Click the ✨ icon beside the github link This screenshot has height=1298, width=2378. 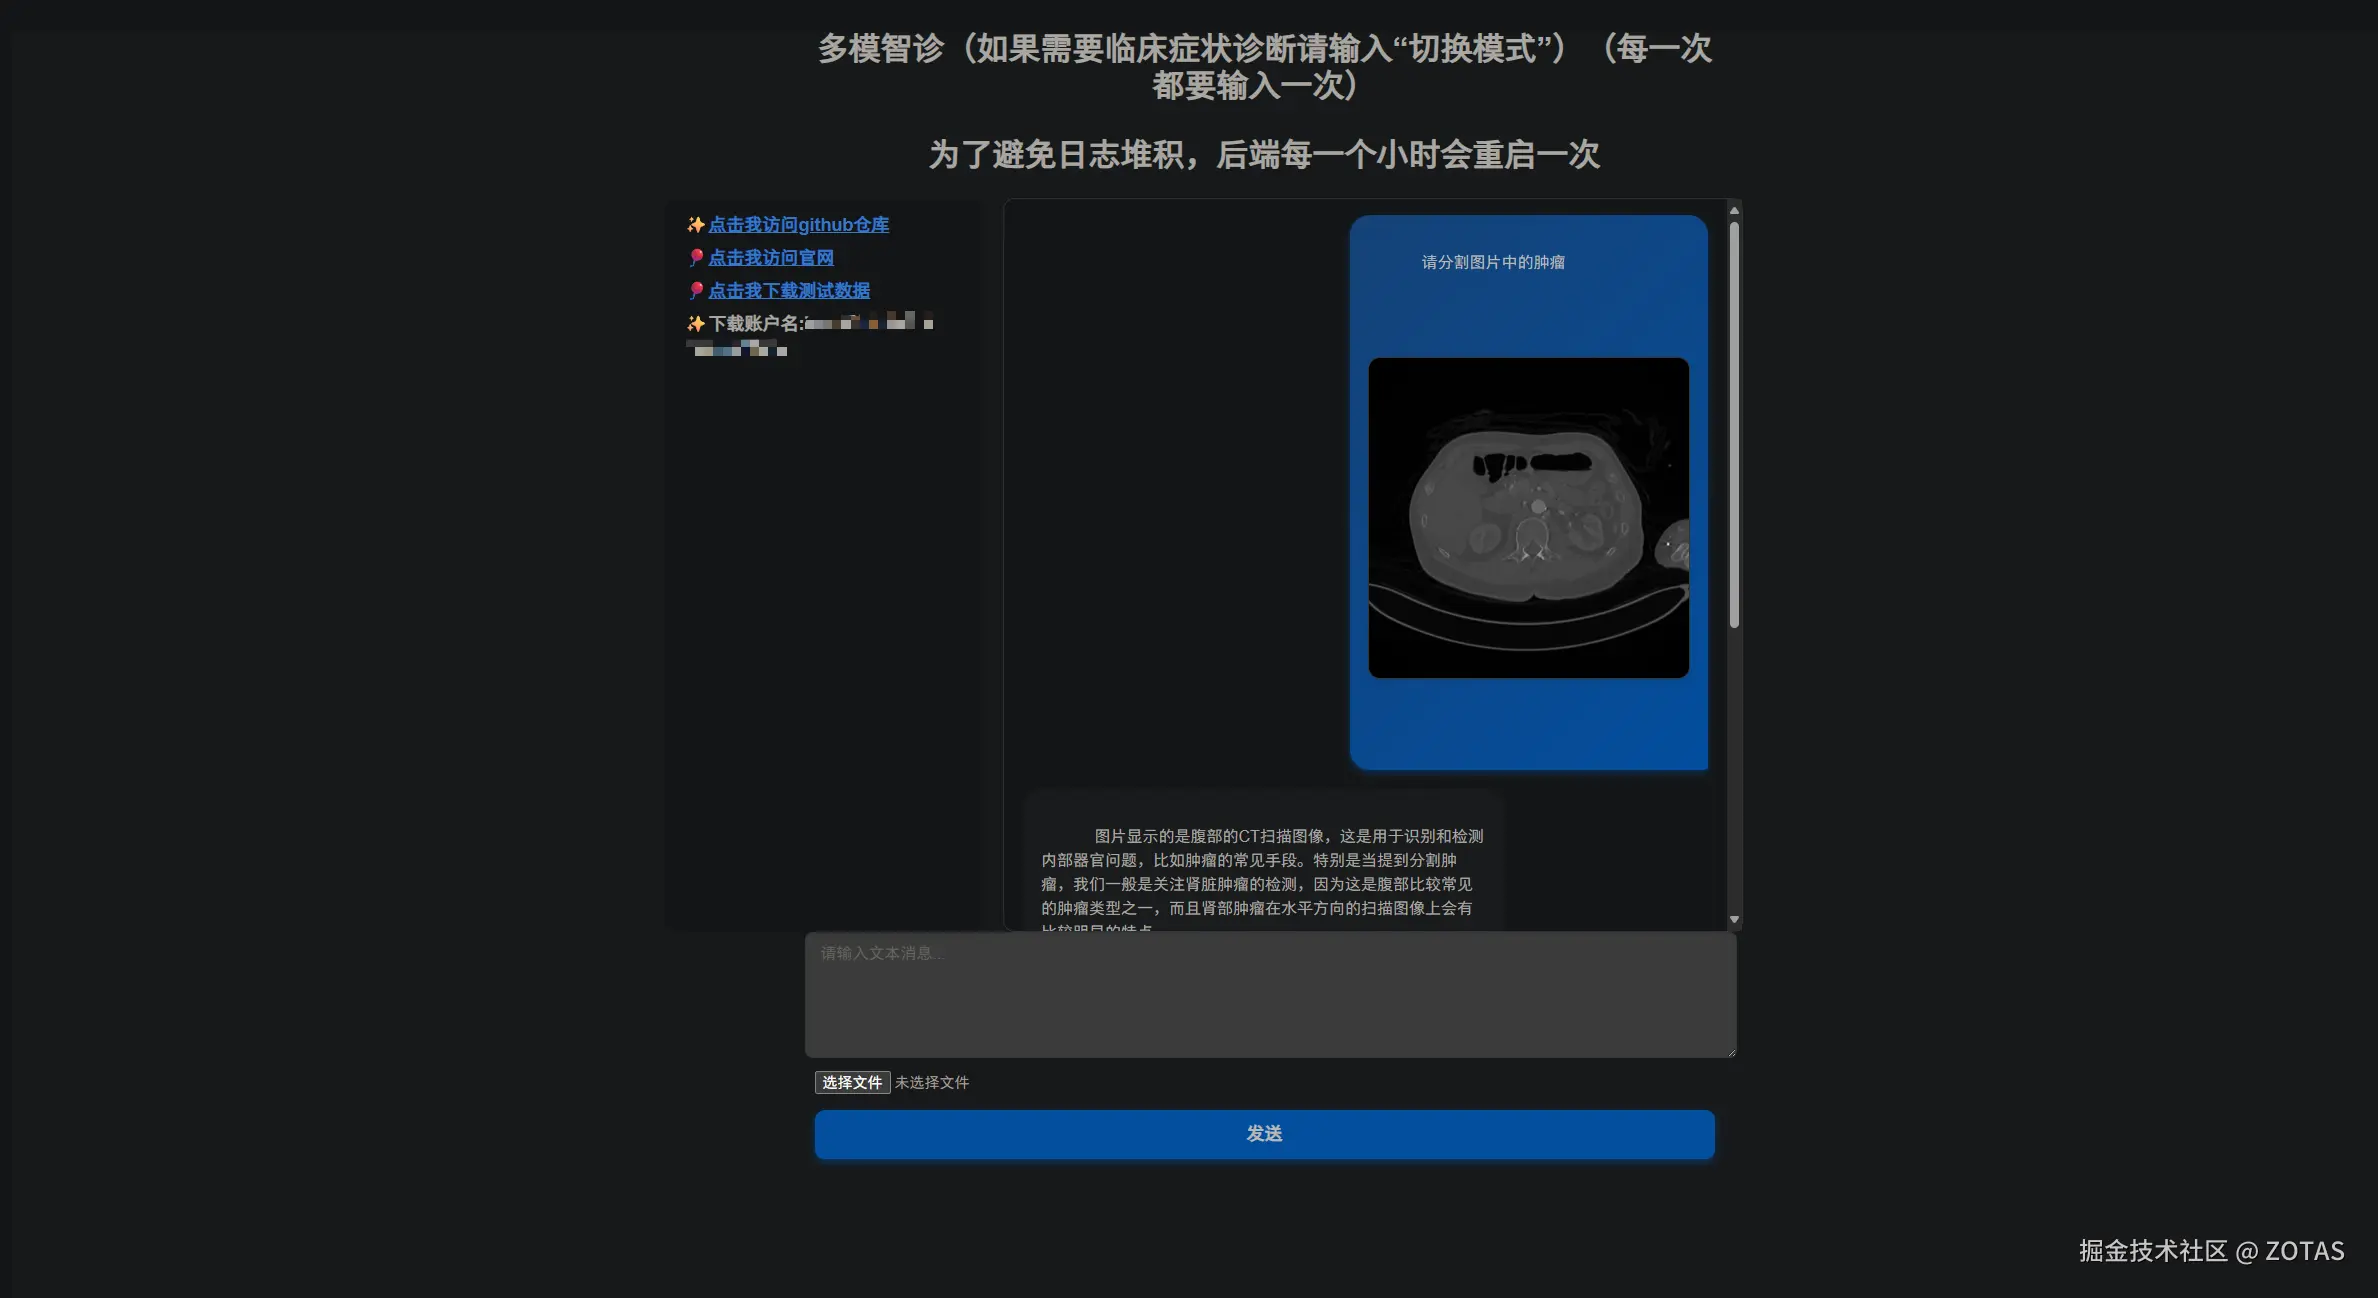click(695, 225)
